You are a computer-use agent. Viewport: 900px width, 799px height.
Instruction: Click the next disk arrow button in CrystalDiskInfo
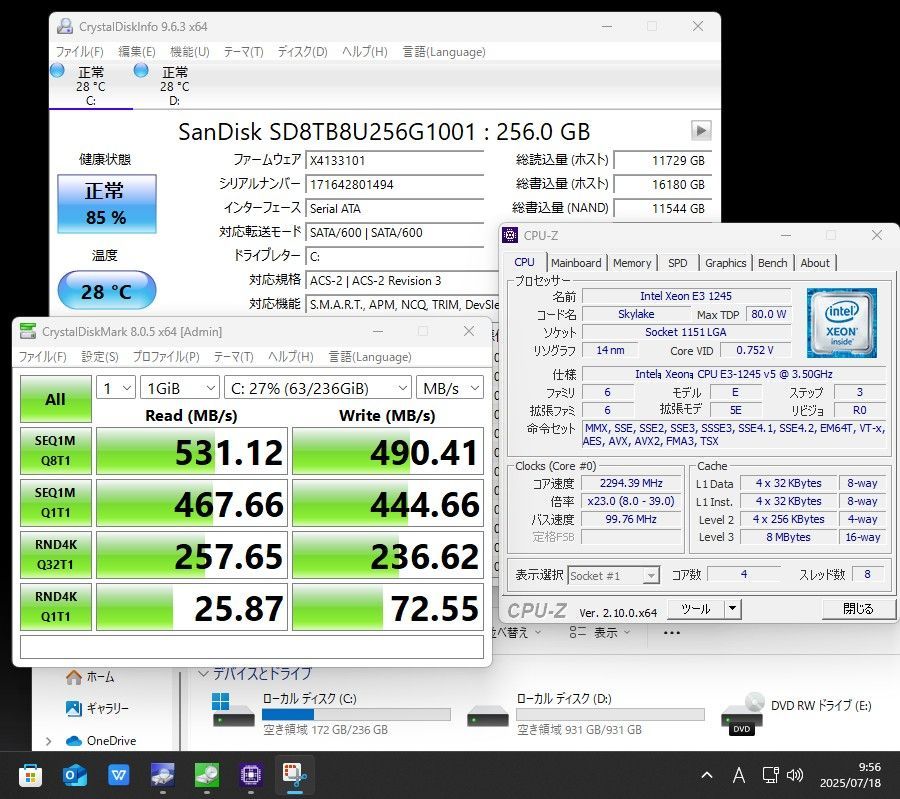click(x=701, y=131)
